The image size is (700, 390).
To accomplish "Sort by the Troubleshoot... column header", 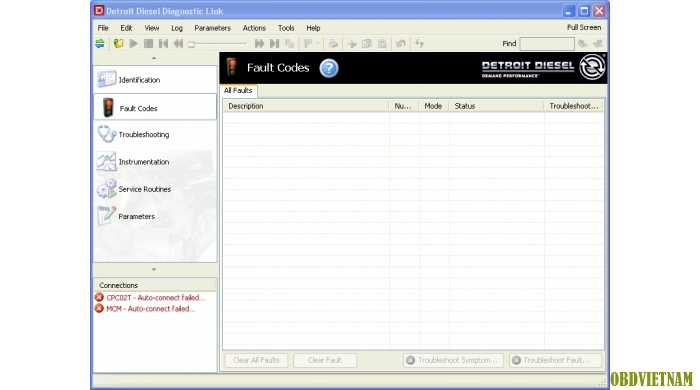I will coord(574,106).
